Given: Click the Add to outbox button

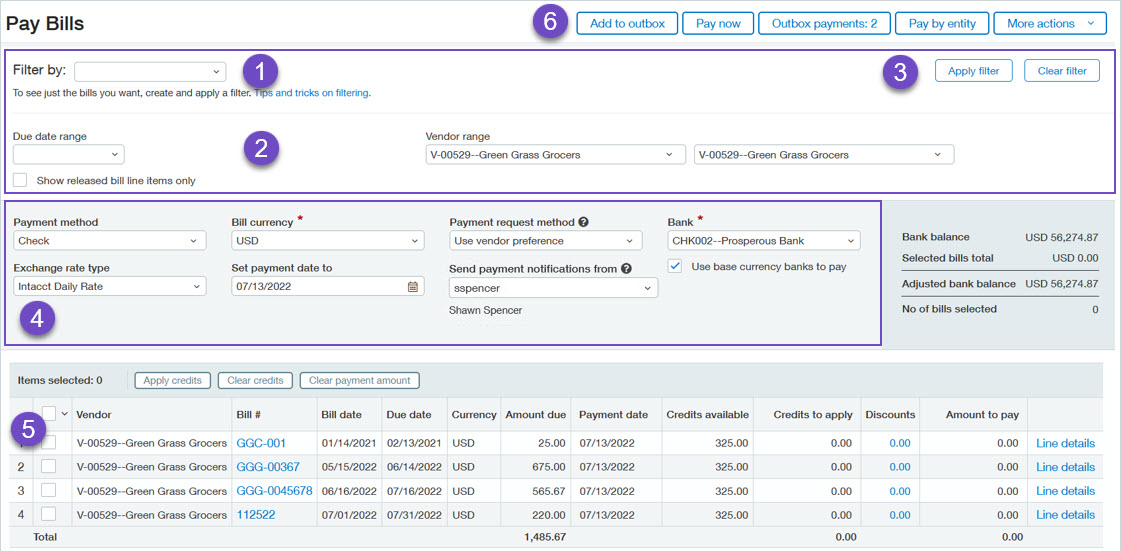Looking at the screenshot, I should point(627,23).
